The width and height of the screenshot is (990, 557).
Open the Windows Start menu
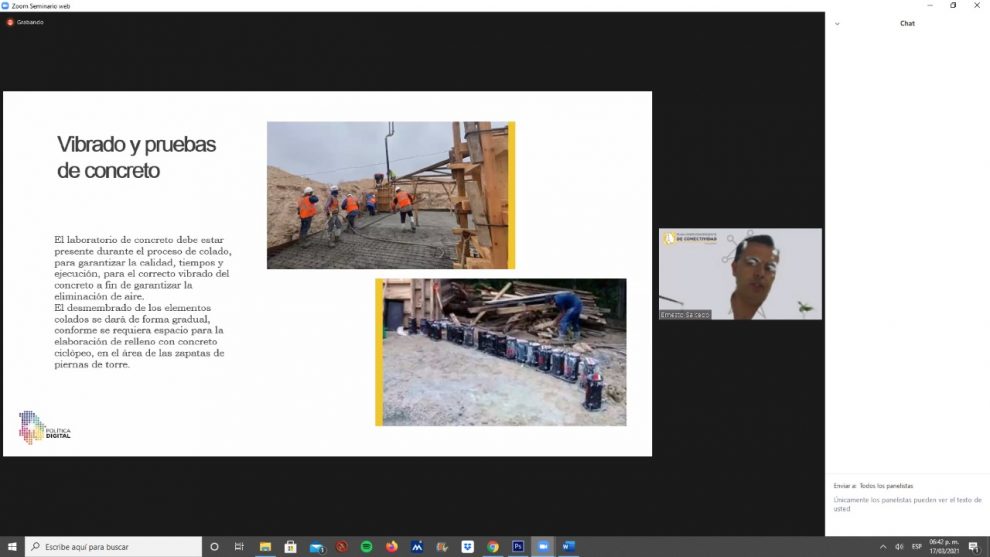pos(12,547)
